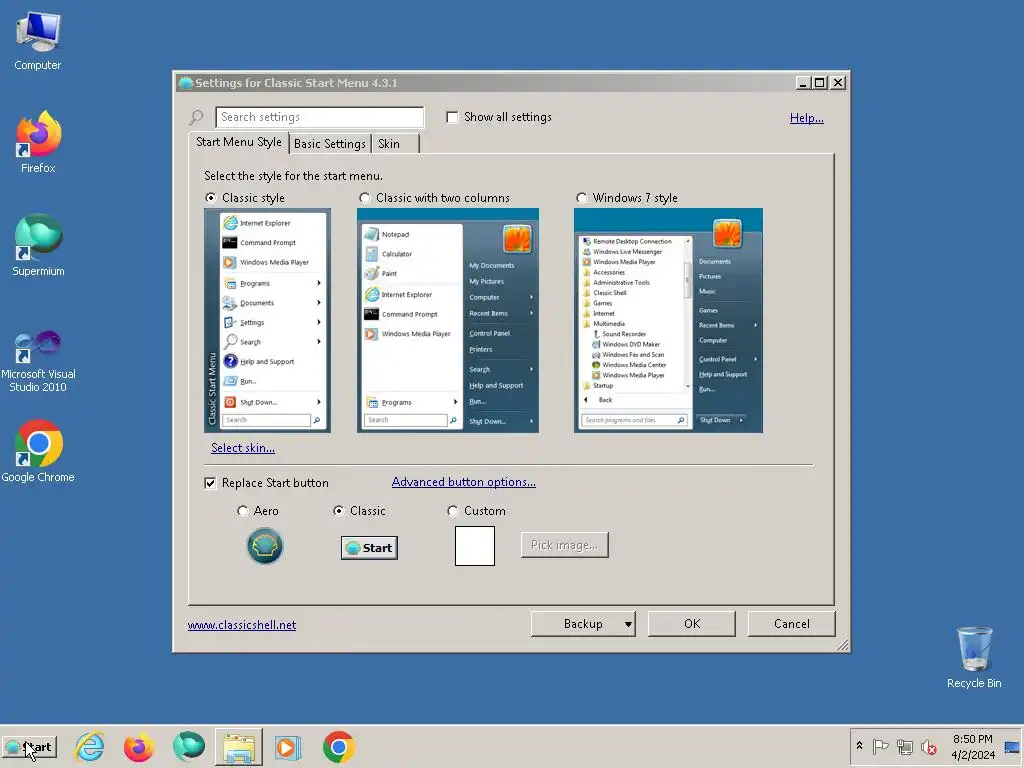
Task: Confirm settings with OK button
Action: point(692,624)
